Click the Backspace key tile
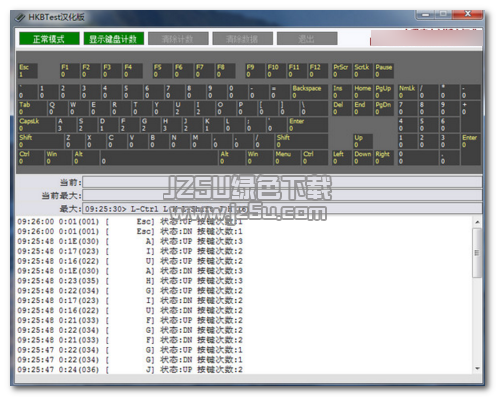496x397 pixels. coord(309,92)
